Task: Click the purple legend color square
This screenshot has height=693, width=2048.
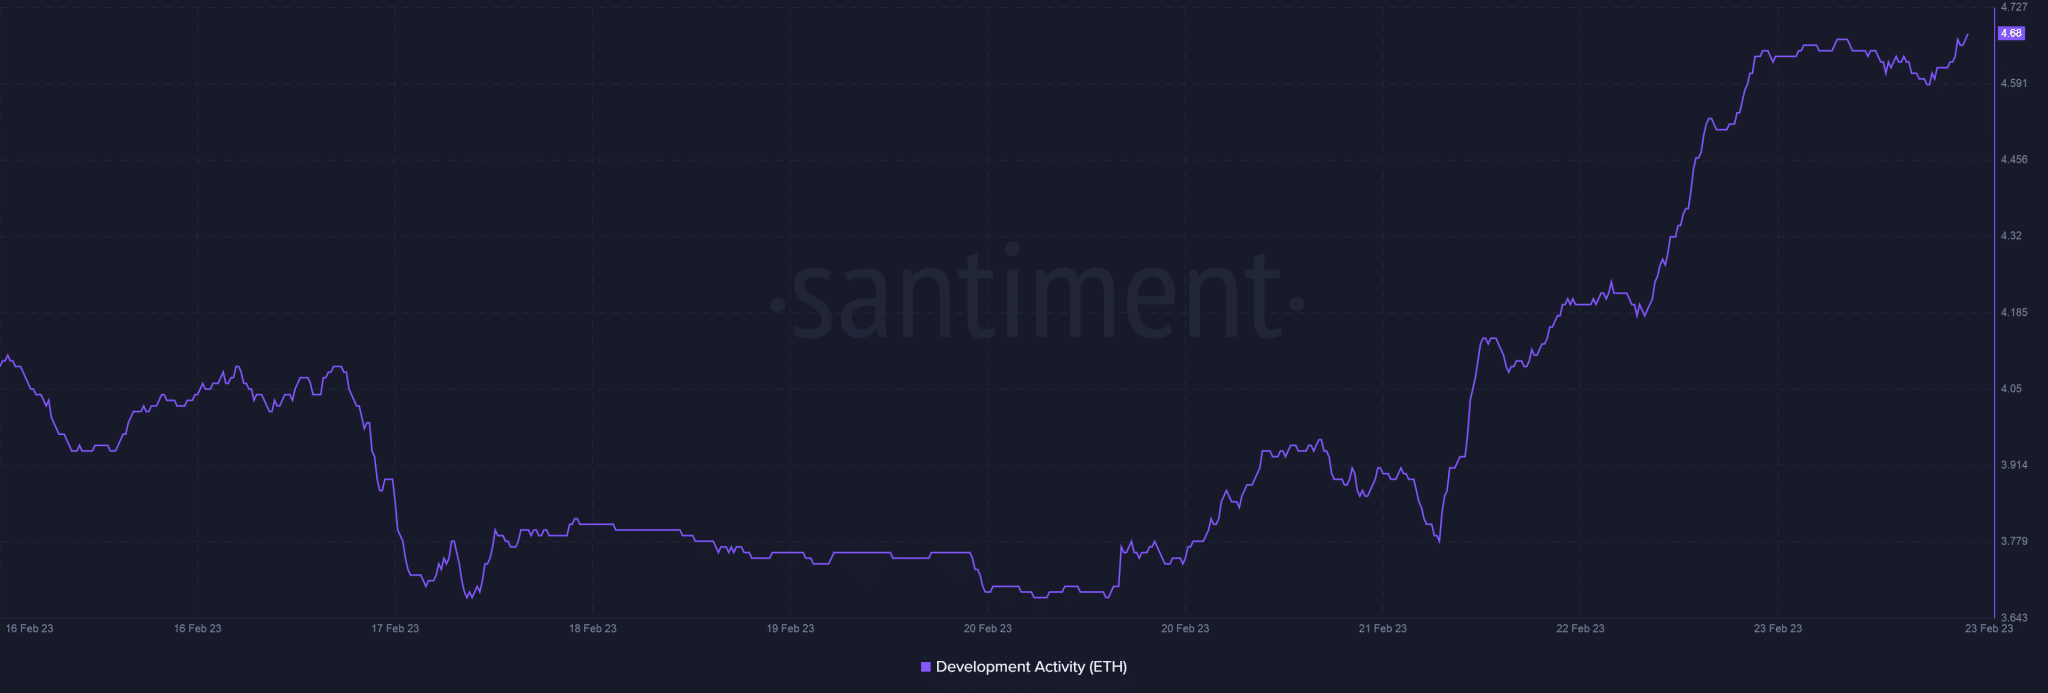Action: [x=926, y=667]
